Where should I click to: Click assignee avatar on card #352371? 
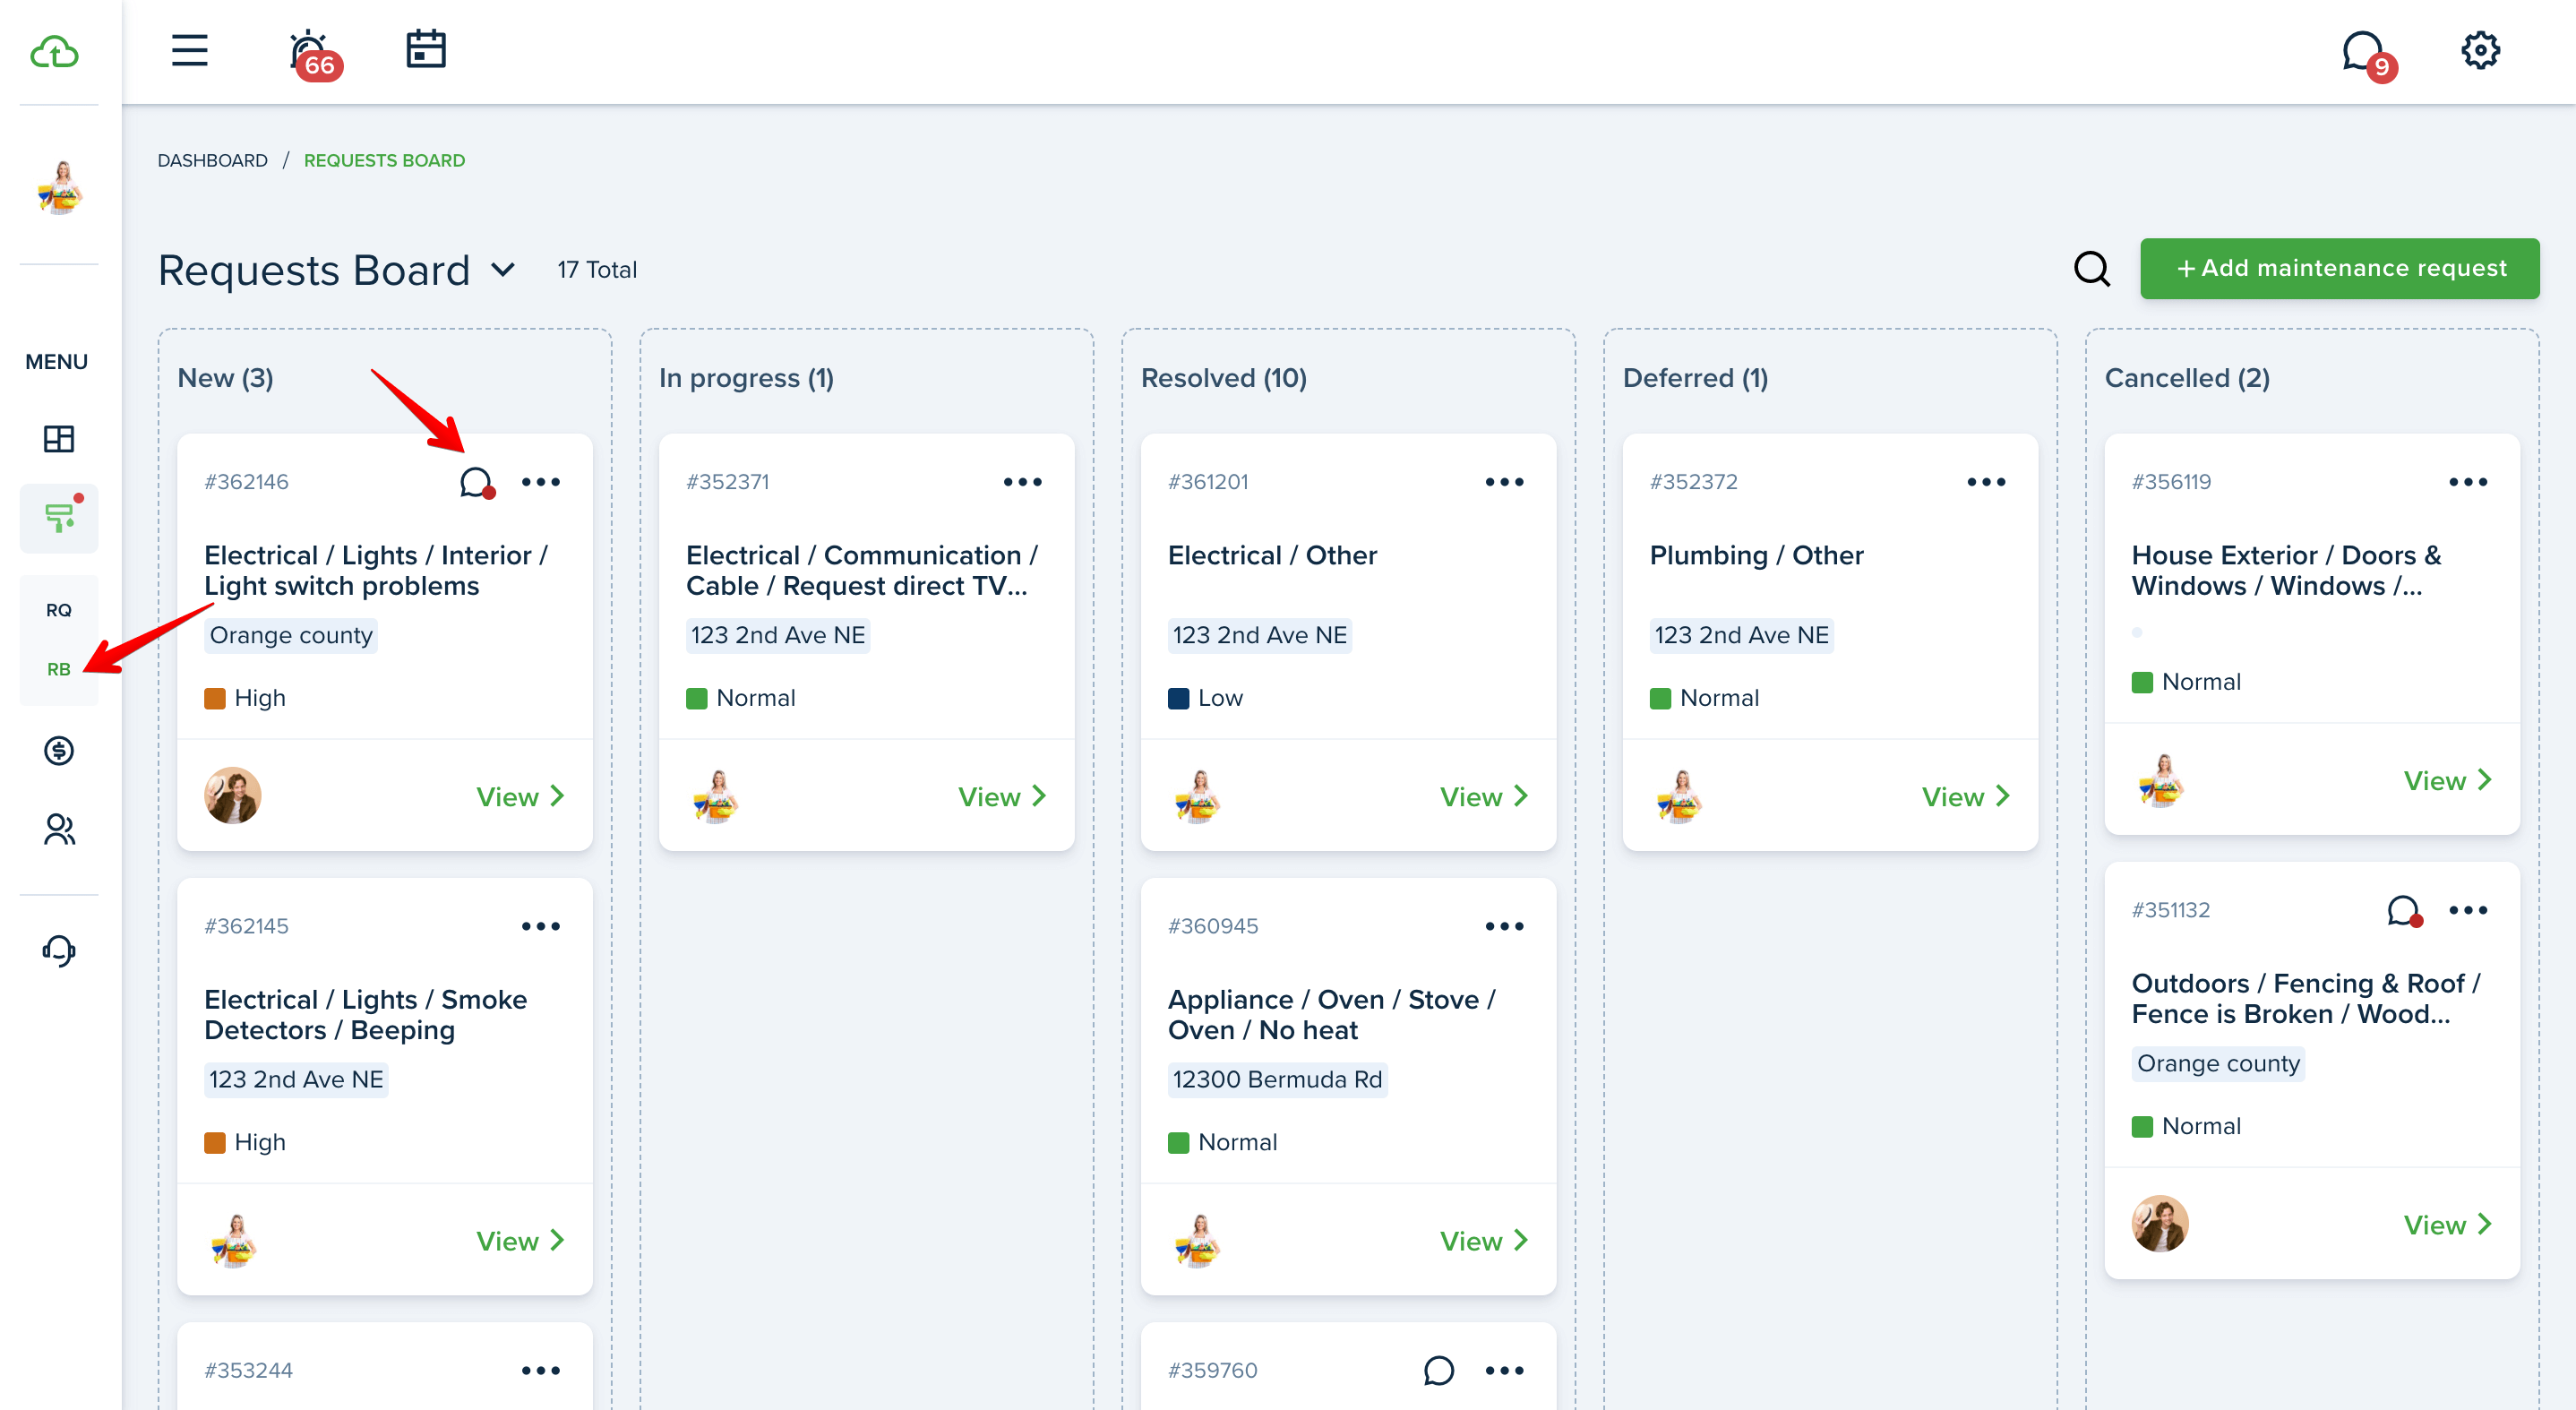coord(715,796)
